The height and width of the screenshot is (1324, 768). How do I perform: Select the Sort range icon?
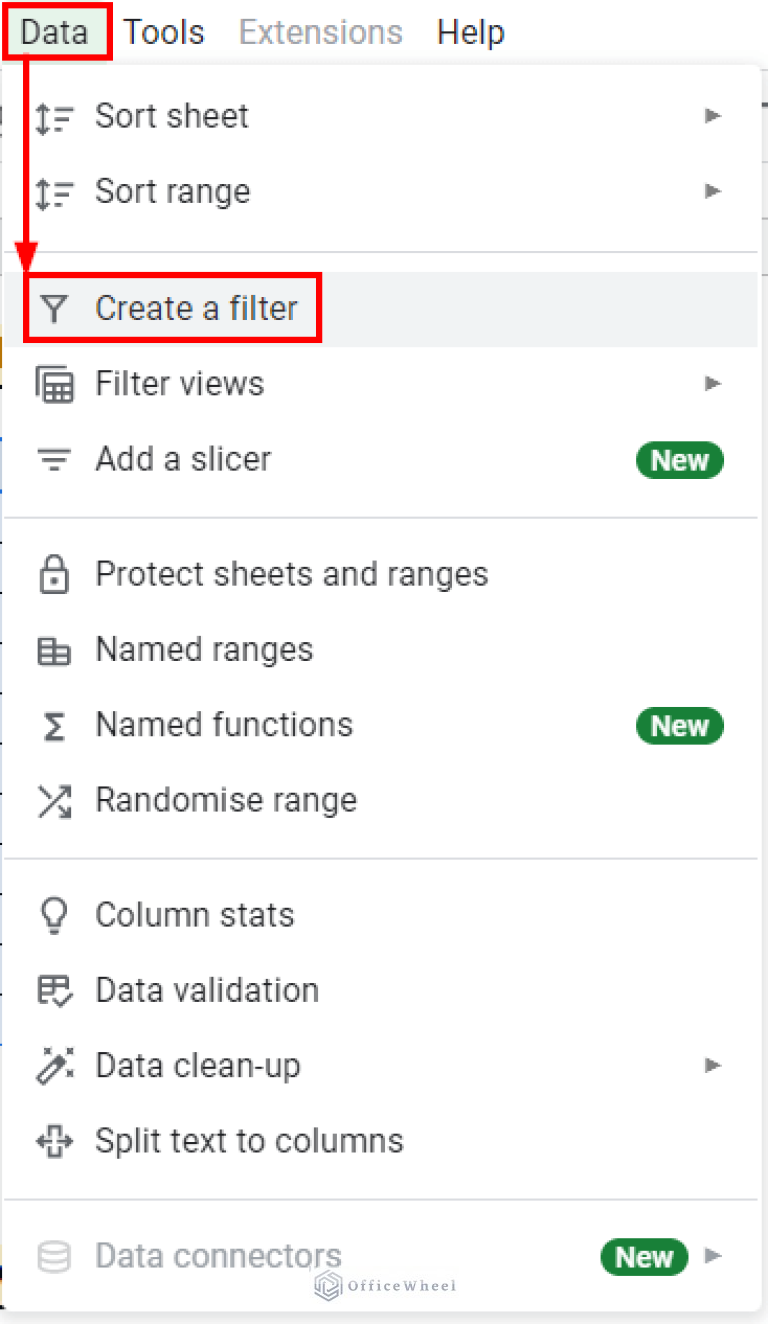pyautogui.click(x=55, y=191)
